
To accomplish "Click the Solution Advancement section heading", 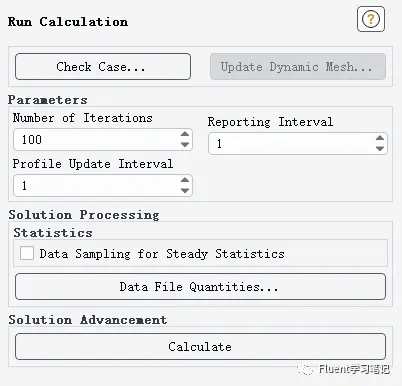I will [88, 320].
